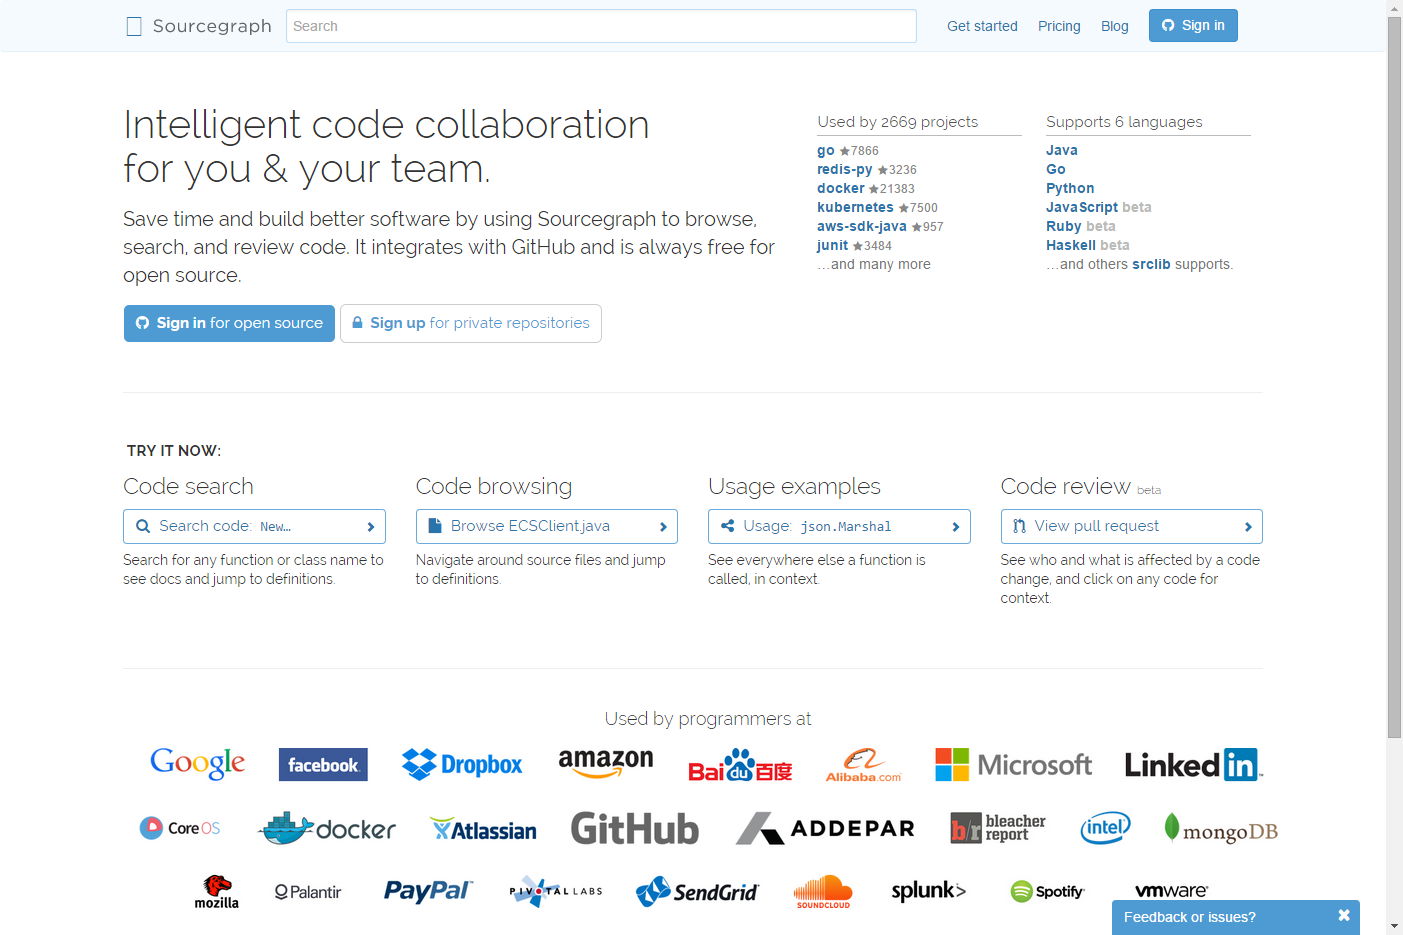Click the Intel logo
Image resolution: width=1403 pixels, height=935 pixels.
click(1105, 828)
